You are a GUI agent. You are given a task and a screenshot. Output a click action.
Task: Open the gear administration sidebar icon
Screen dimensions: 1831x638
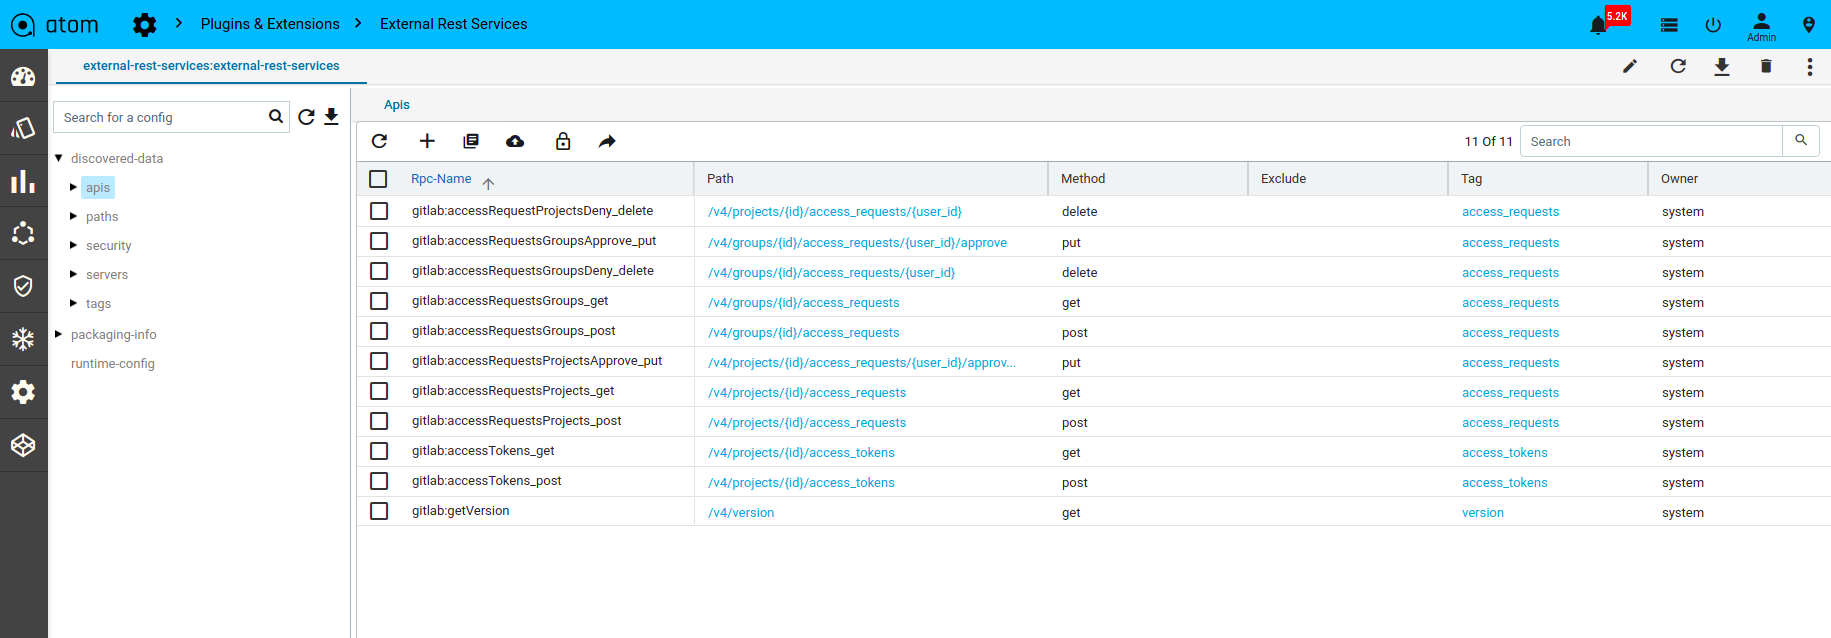(23, 392)
